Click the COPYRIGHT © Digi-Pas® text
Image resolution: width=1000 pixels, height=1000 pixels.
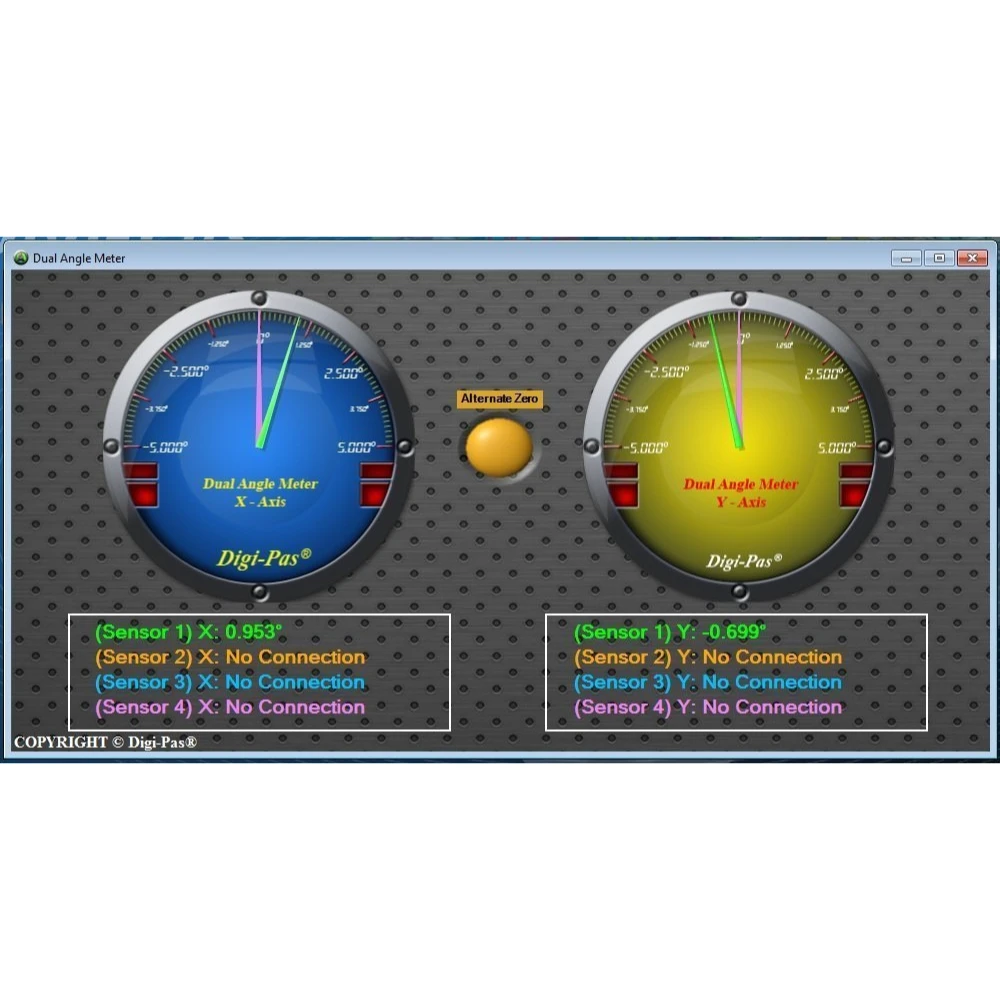point(105,742)
